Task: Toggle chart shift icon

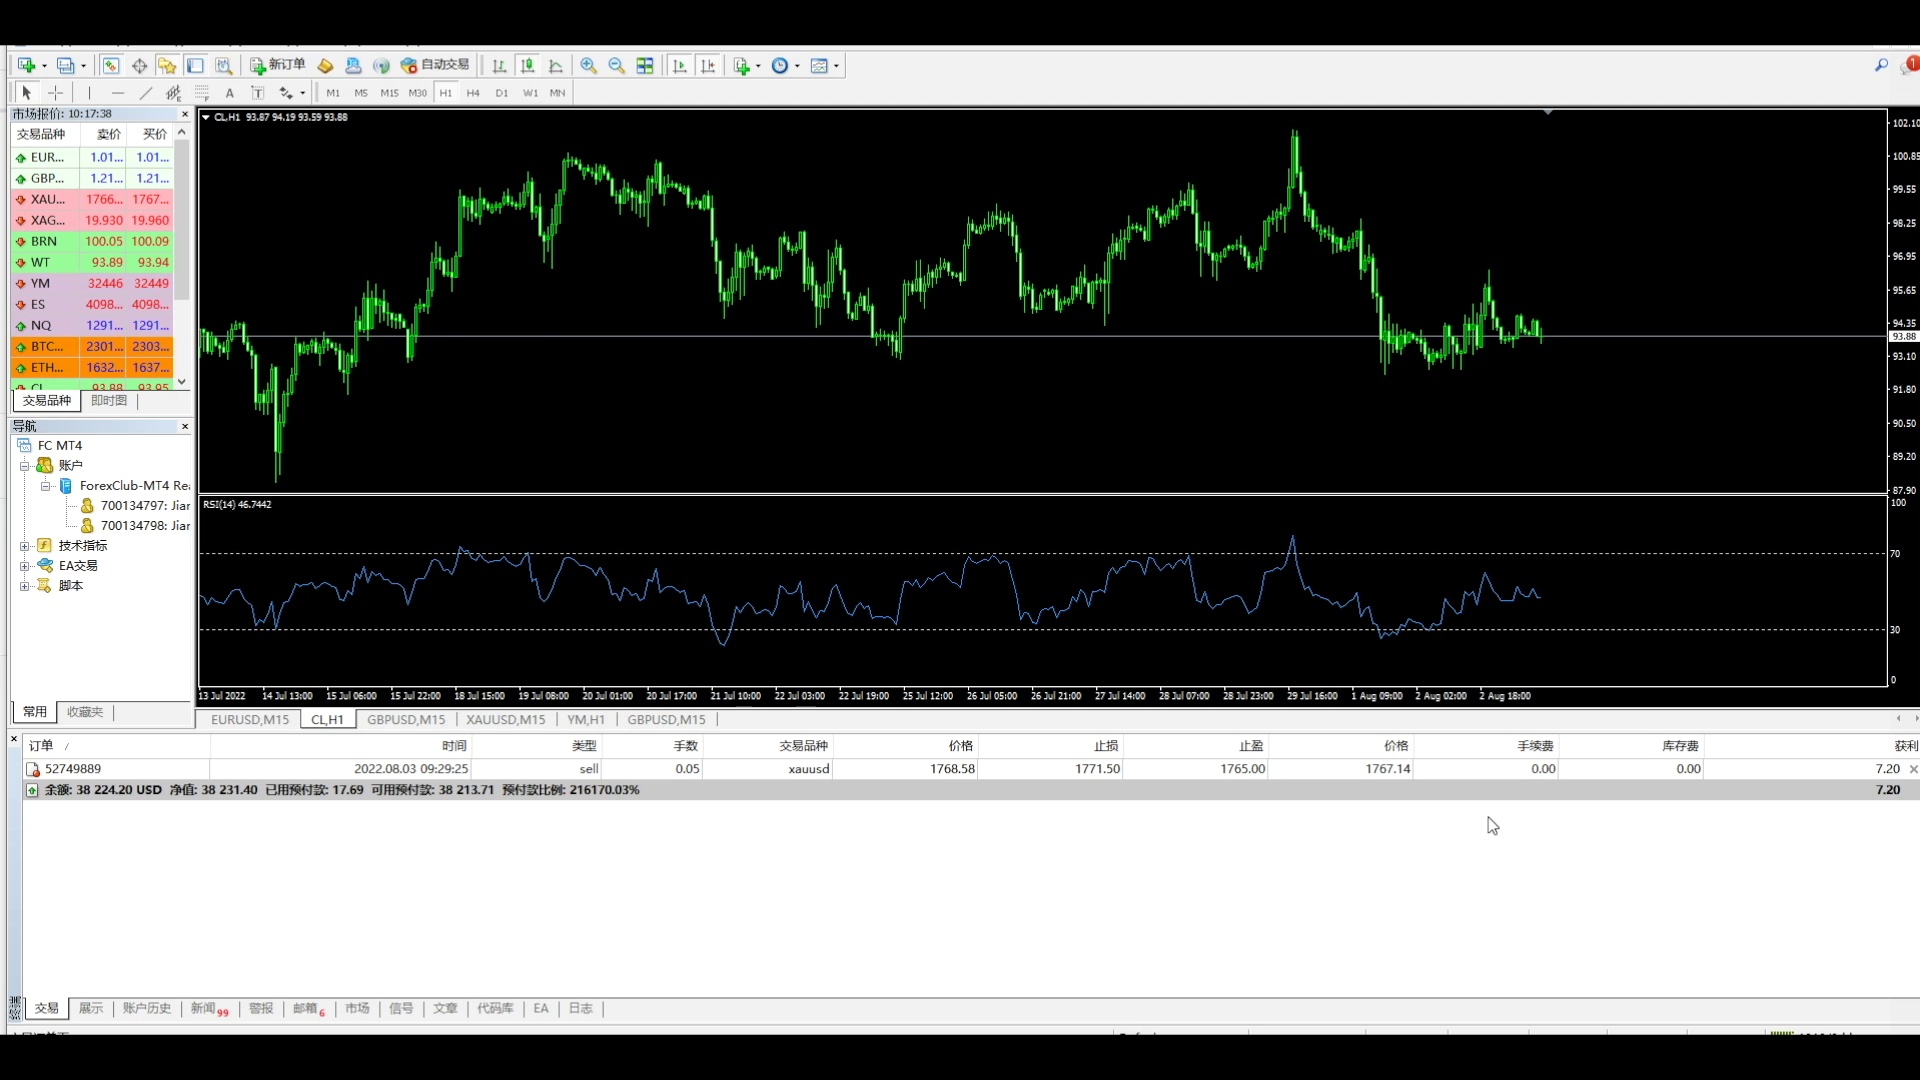Action: (708, 65)
